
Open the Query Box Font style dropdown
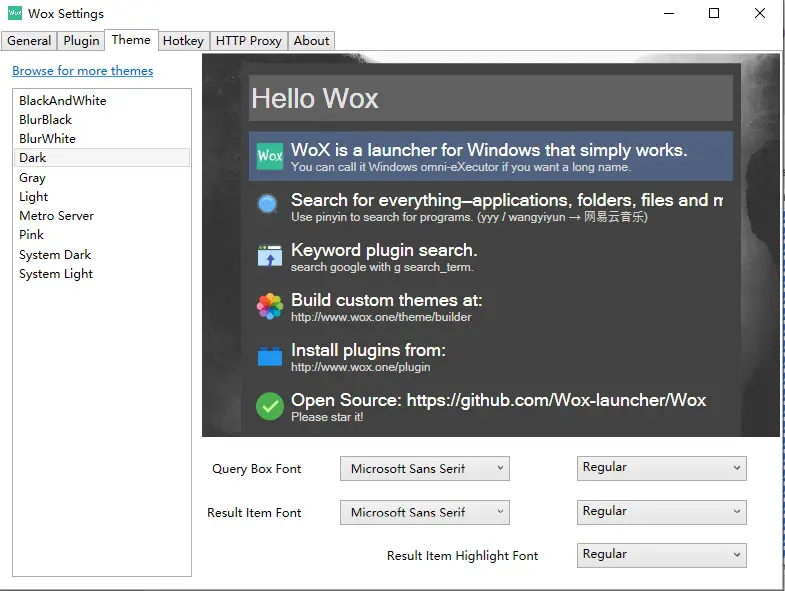[x=661, y=468]
